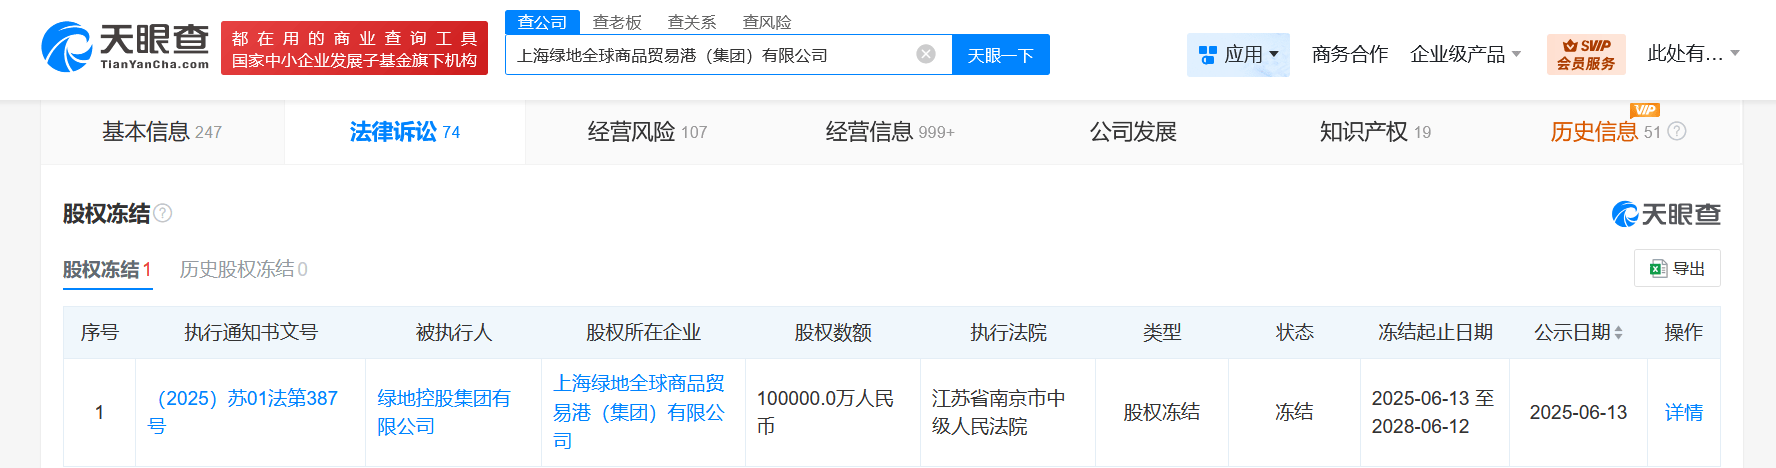Click the 被执行人 column header
1776x468 pixels.
click(x=453, y=332)
